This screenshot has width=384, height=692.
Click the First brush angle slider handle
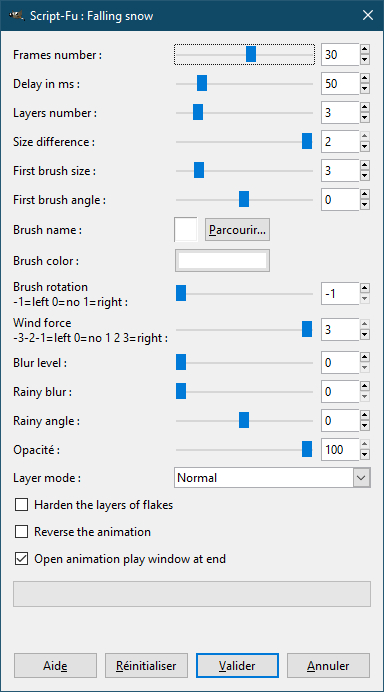(x=244, y=199)
